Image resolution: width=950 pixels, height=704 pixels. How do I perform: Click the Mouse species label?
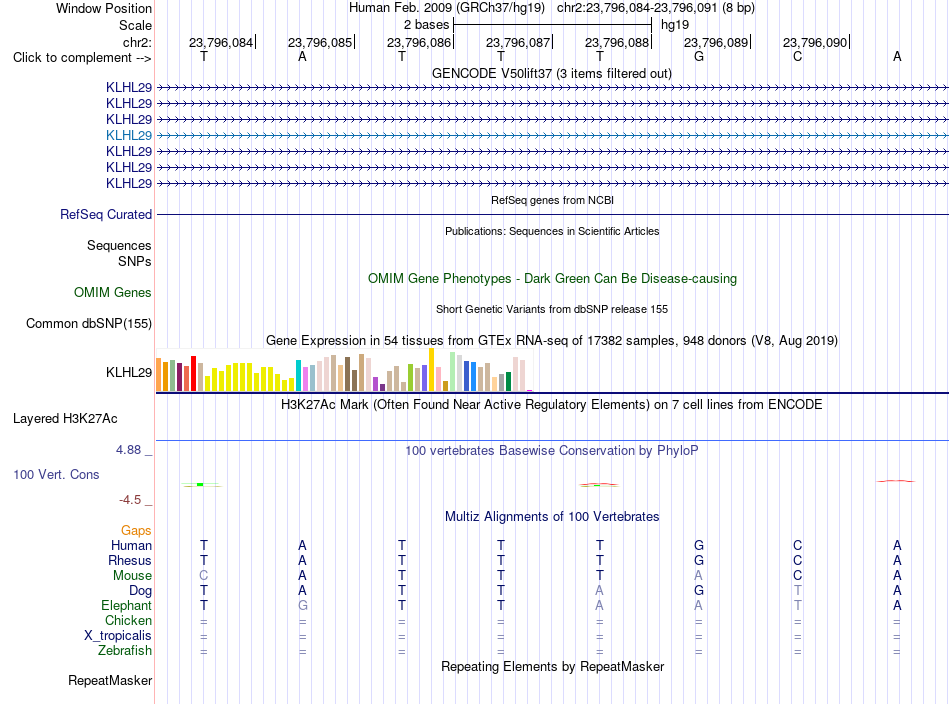[132, 576]
